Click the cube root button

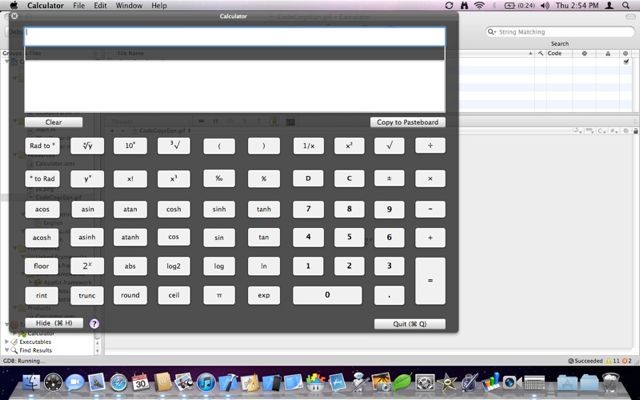[x=173, y=146]
